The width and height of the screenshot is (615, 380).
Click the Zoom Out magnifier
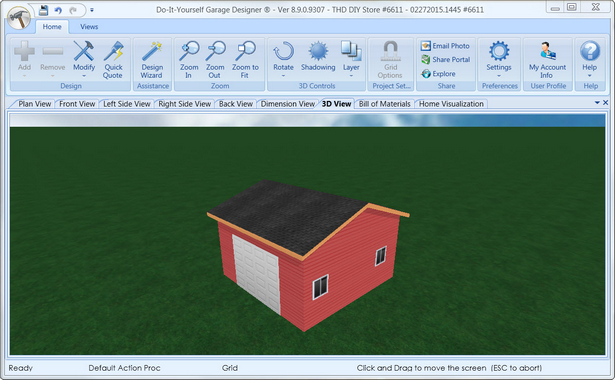pyautogui.click(x=215, y=60)
